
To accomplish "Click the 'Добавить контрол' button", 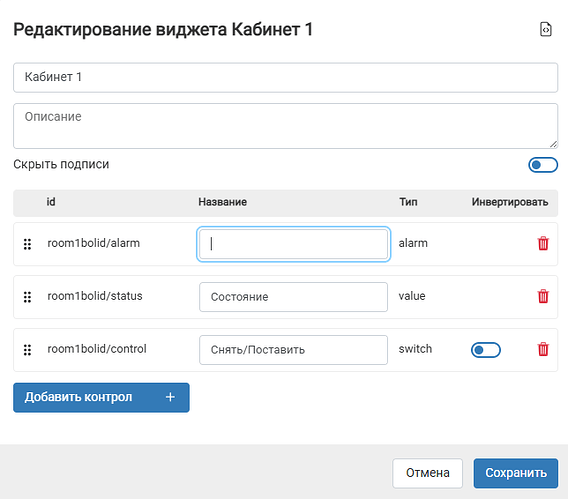I will pyautogui.click(x=101, y=397).
